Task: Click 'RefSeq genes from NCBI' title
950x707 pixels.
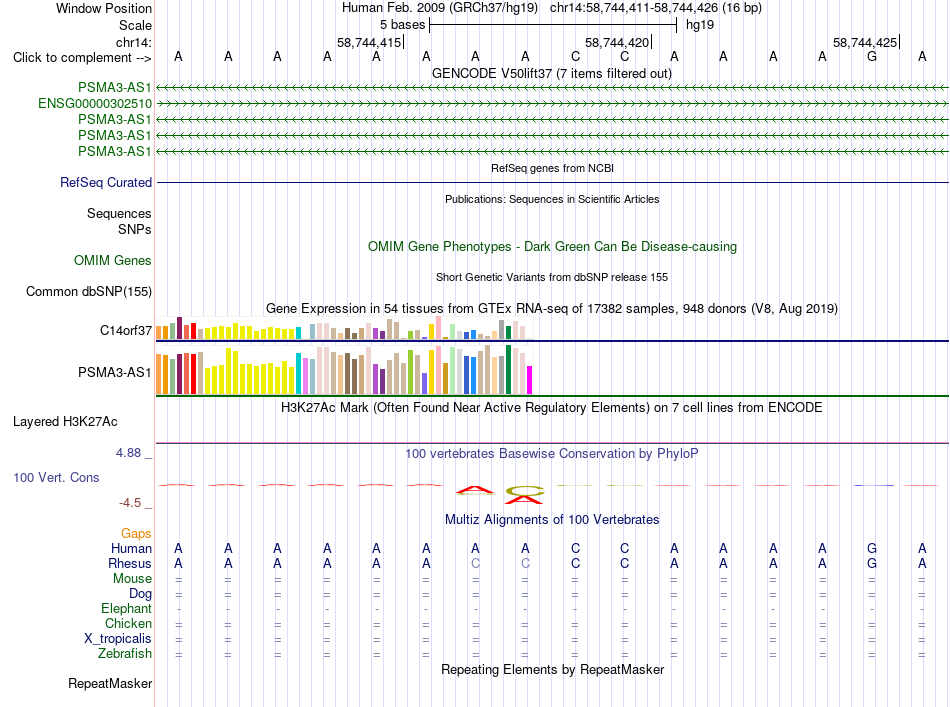Action: coord(552,168)
